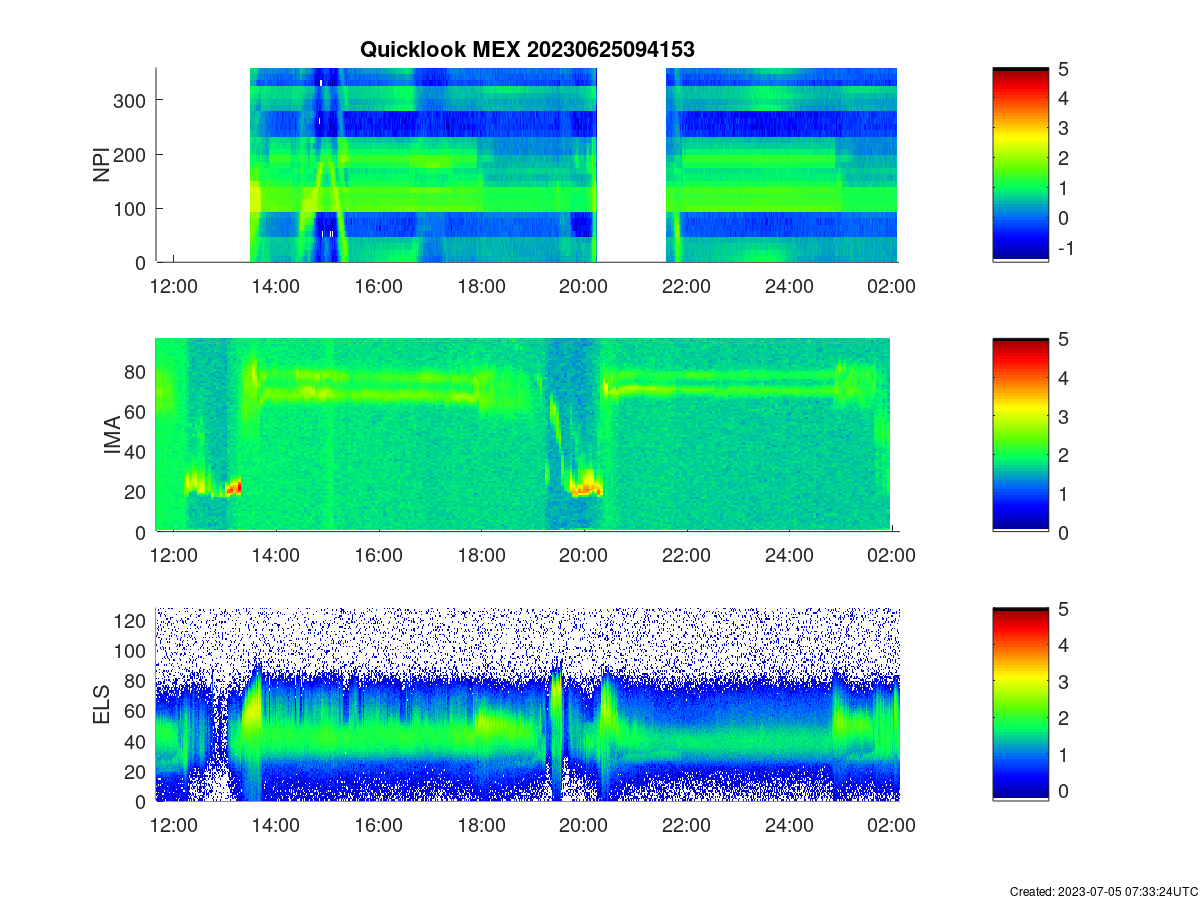Click the 12:00 tick under IMA plot

(173, 556)
